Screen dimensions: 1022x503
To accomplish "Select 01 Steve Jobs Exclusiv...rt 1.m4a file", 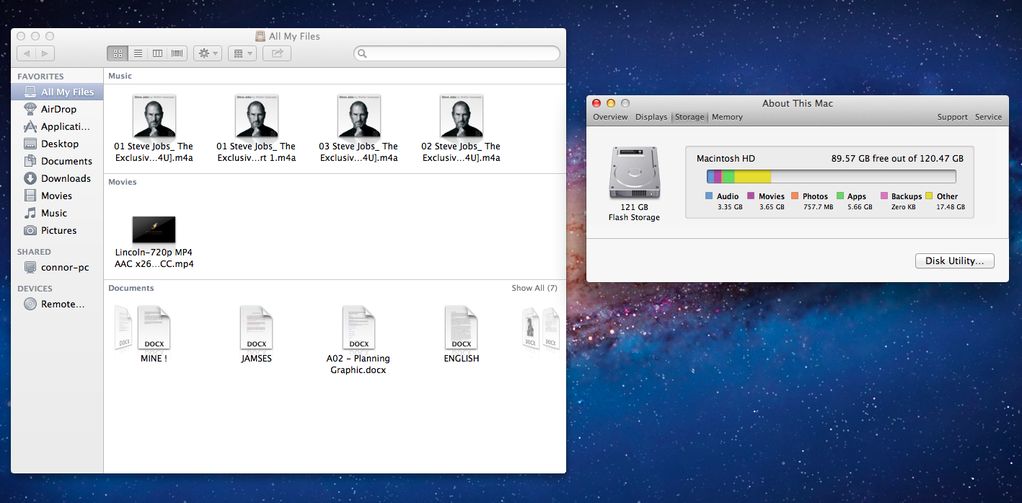I will tap(256, 128).
